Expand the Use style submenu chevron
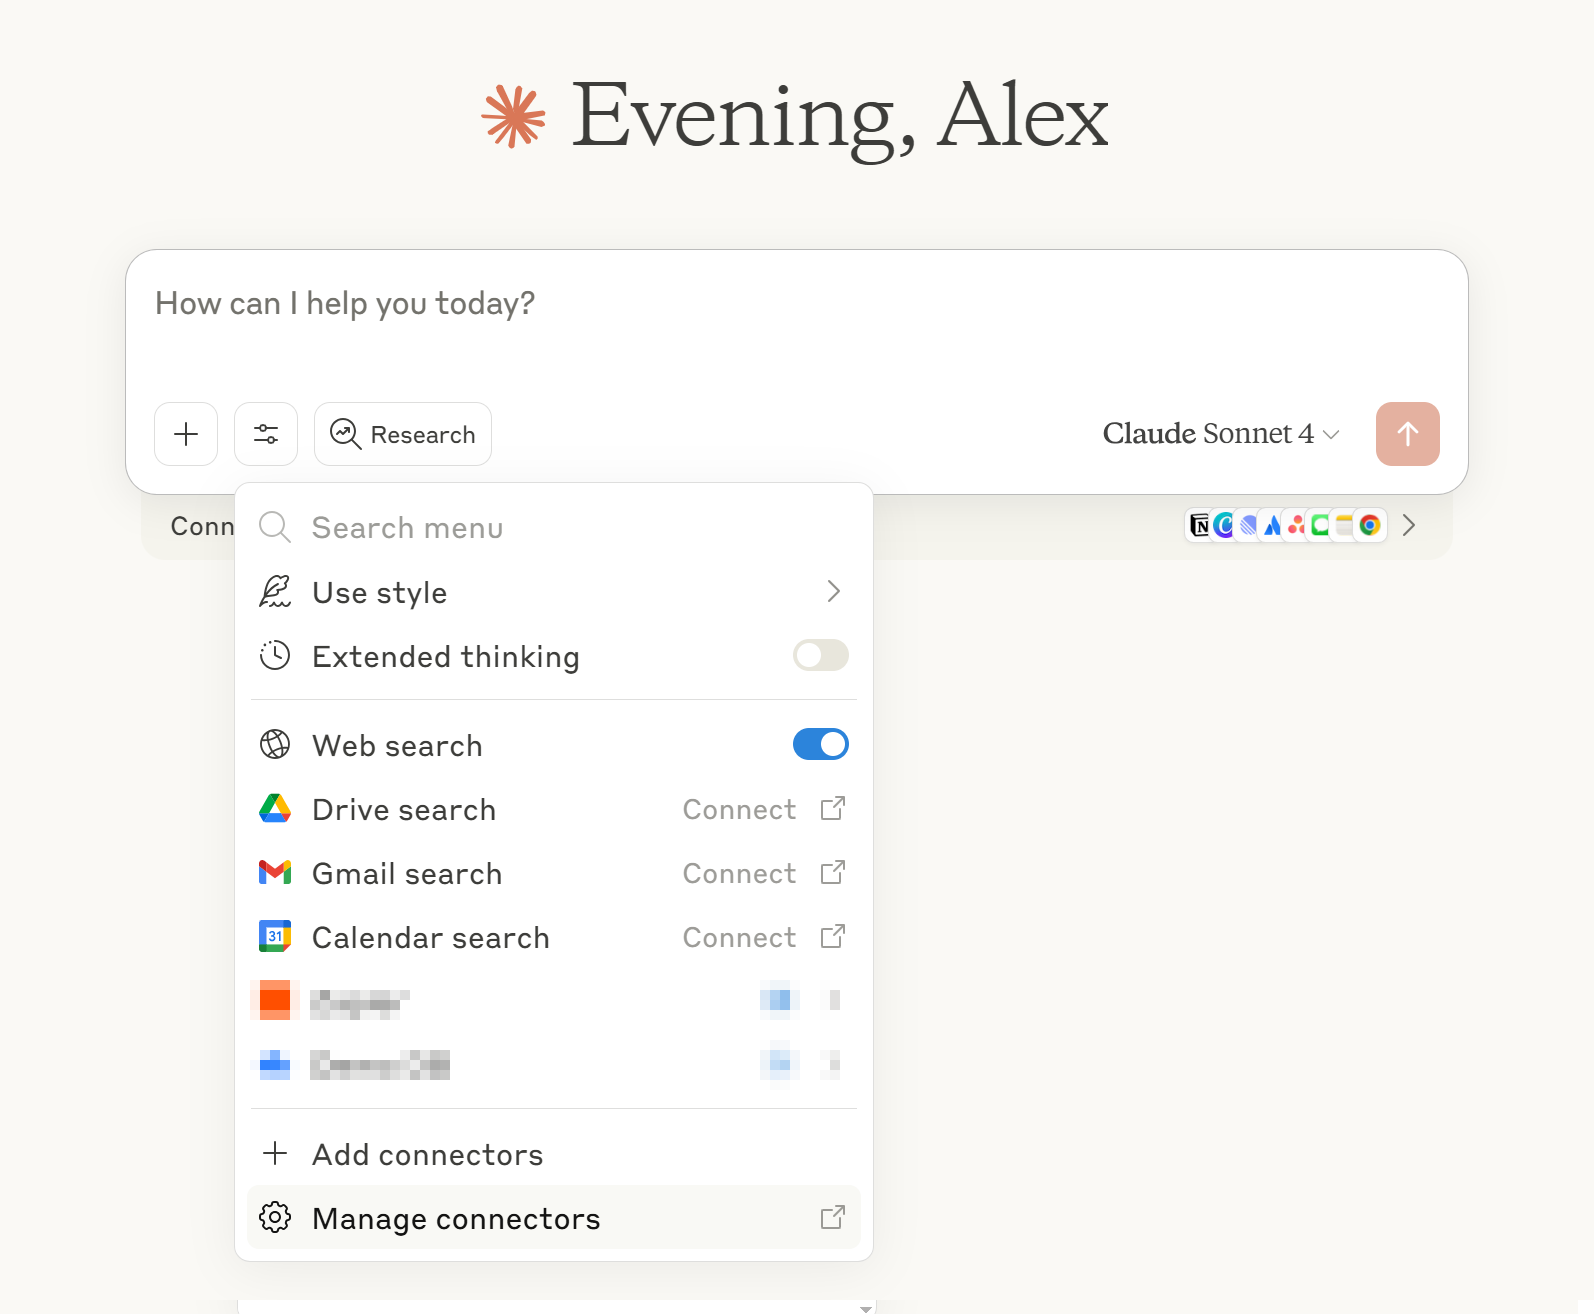Screen dimensions: 1594x1314 point(834,592)
